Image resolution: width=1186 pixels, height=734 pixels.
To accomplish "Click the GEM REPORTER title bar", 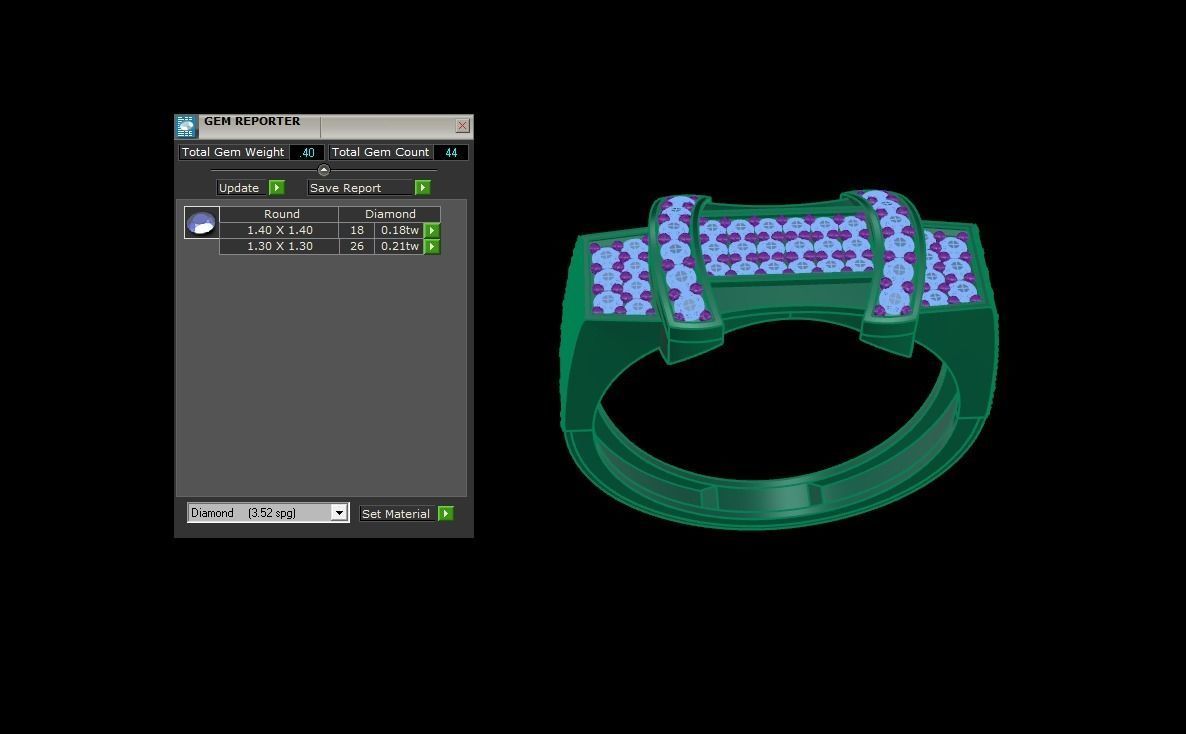I will [325, 126].
